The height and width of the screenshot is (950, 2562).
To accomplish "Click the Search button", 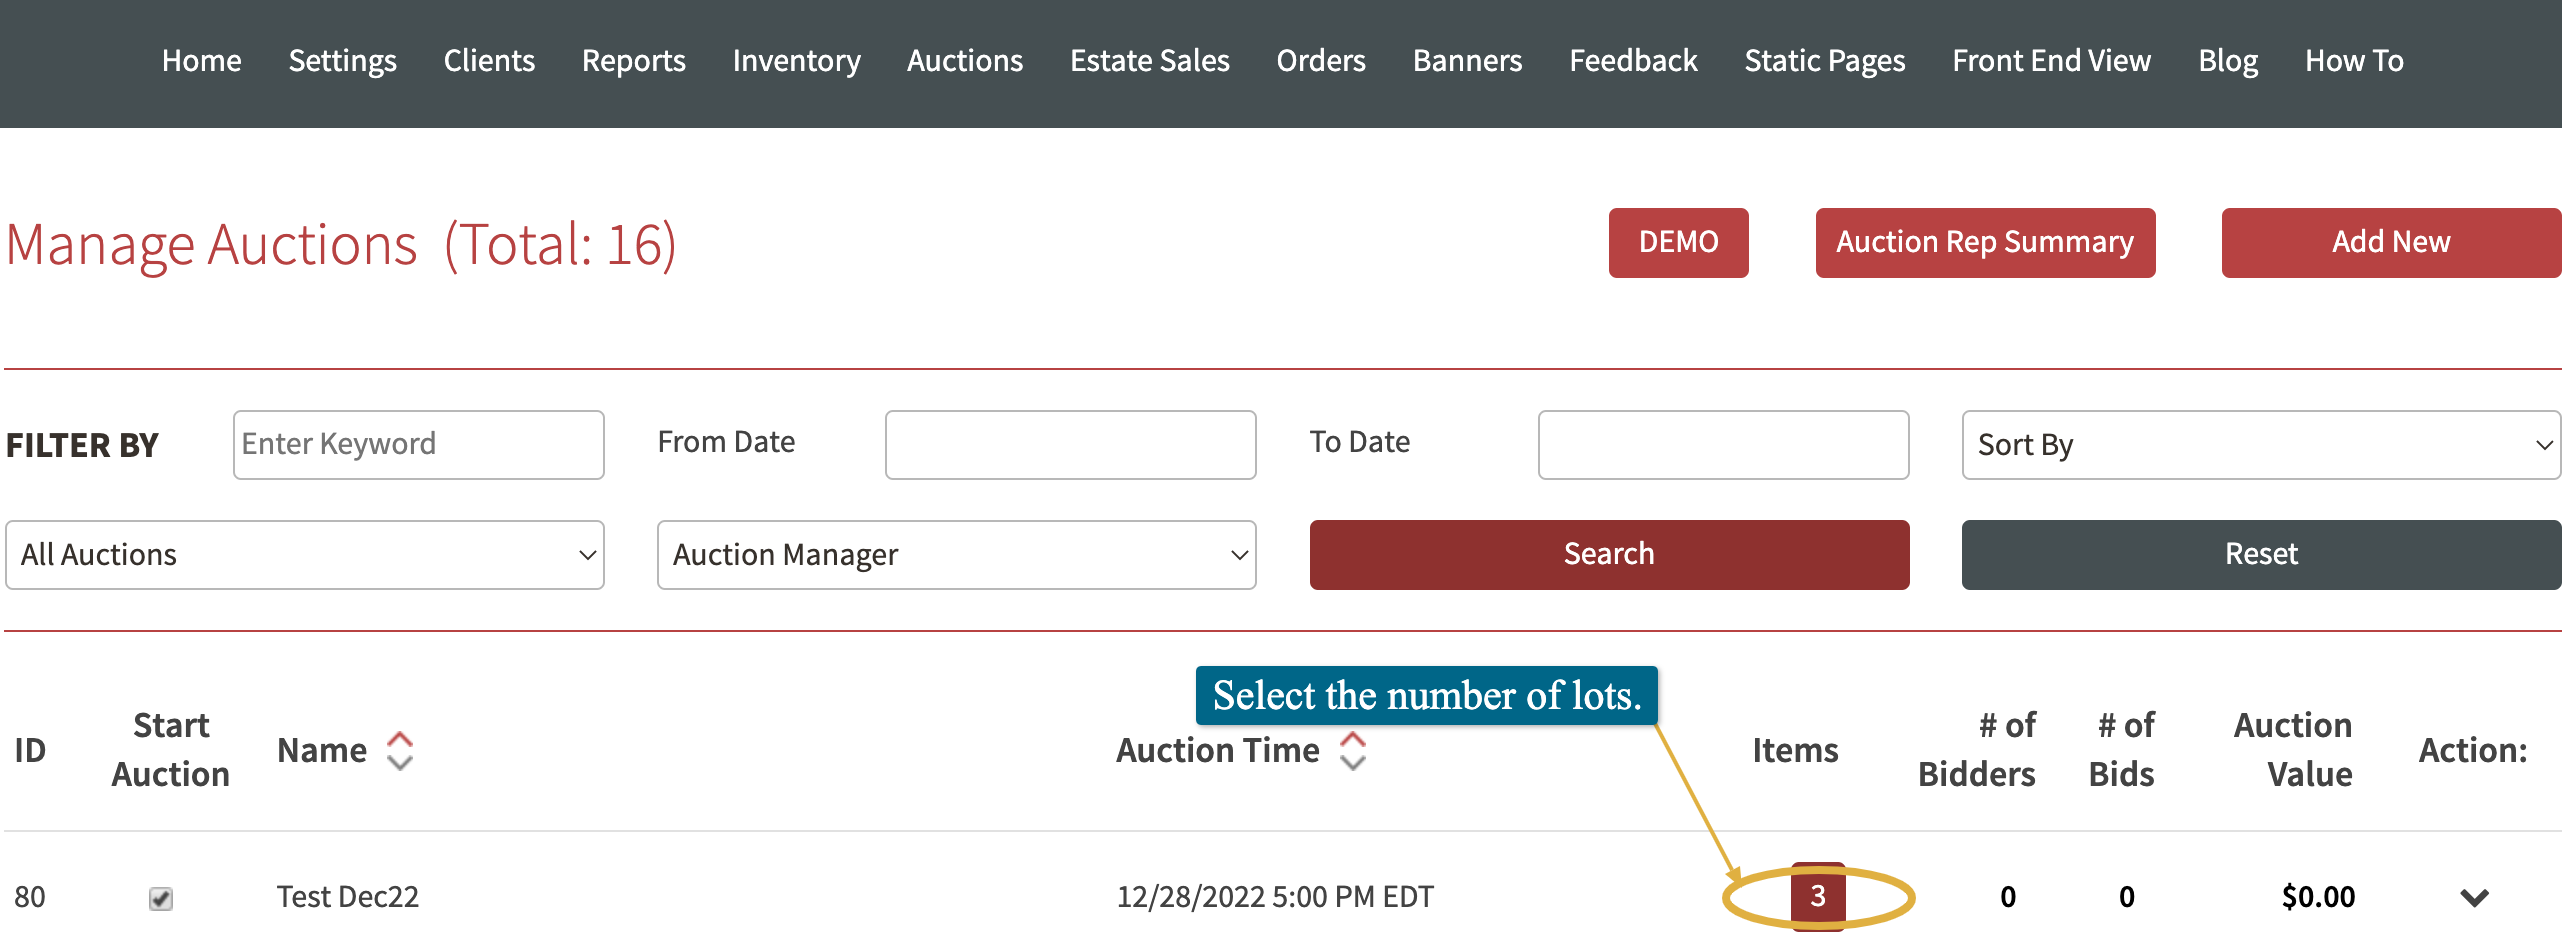I will click(x=1609, y=554).
